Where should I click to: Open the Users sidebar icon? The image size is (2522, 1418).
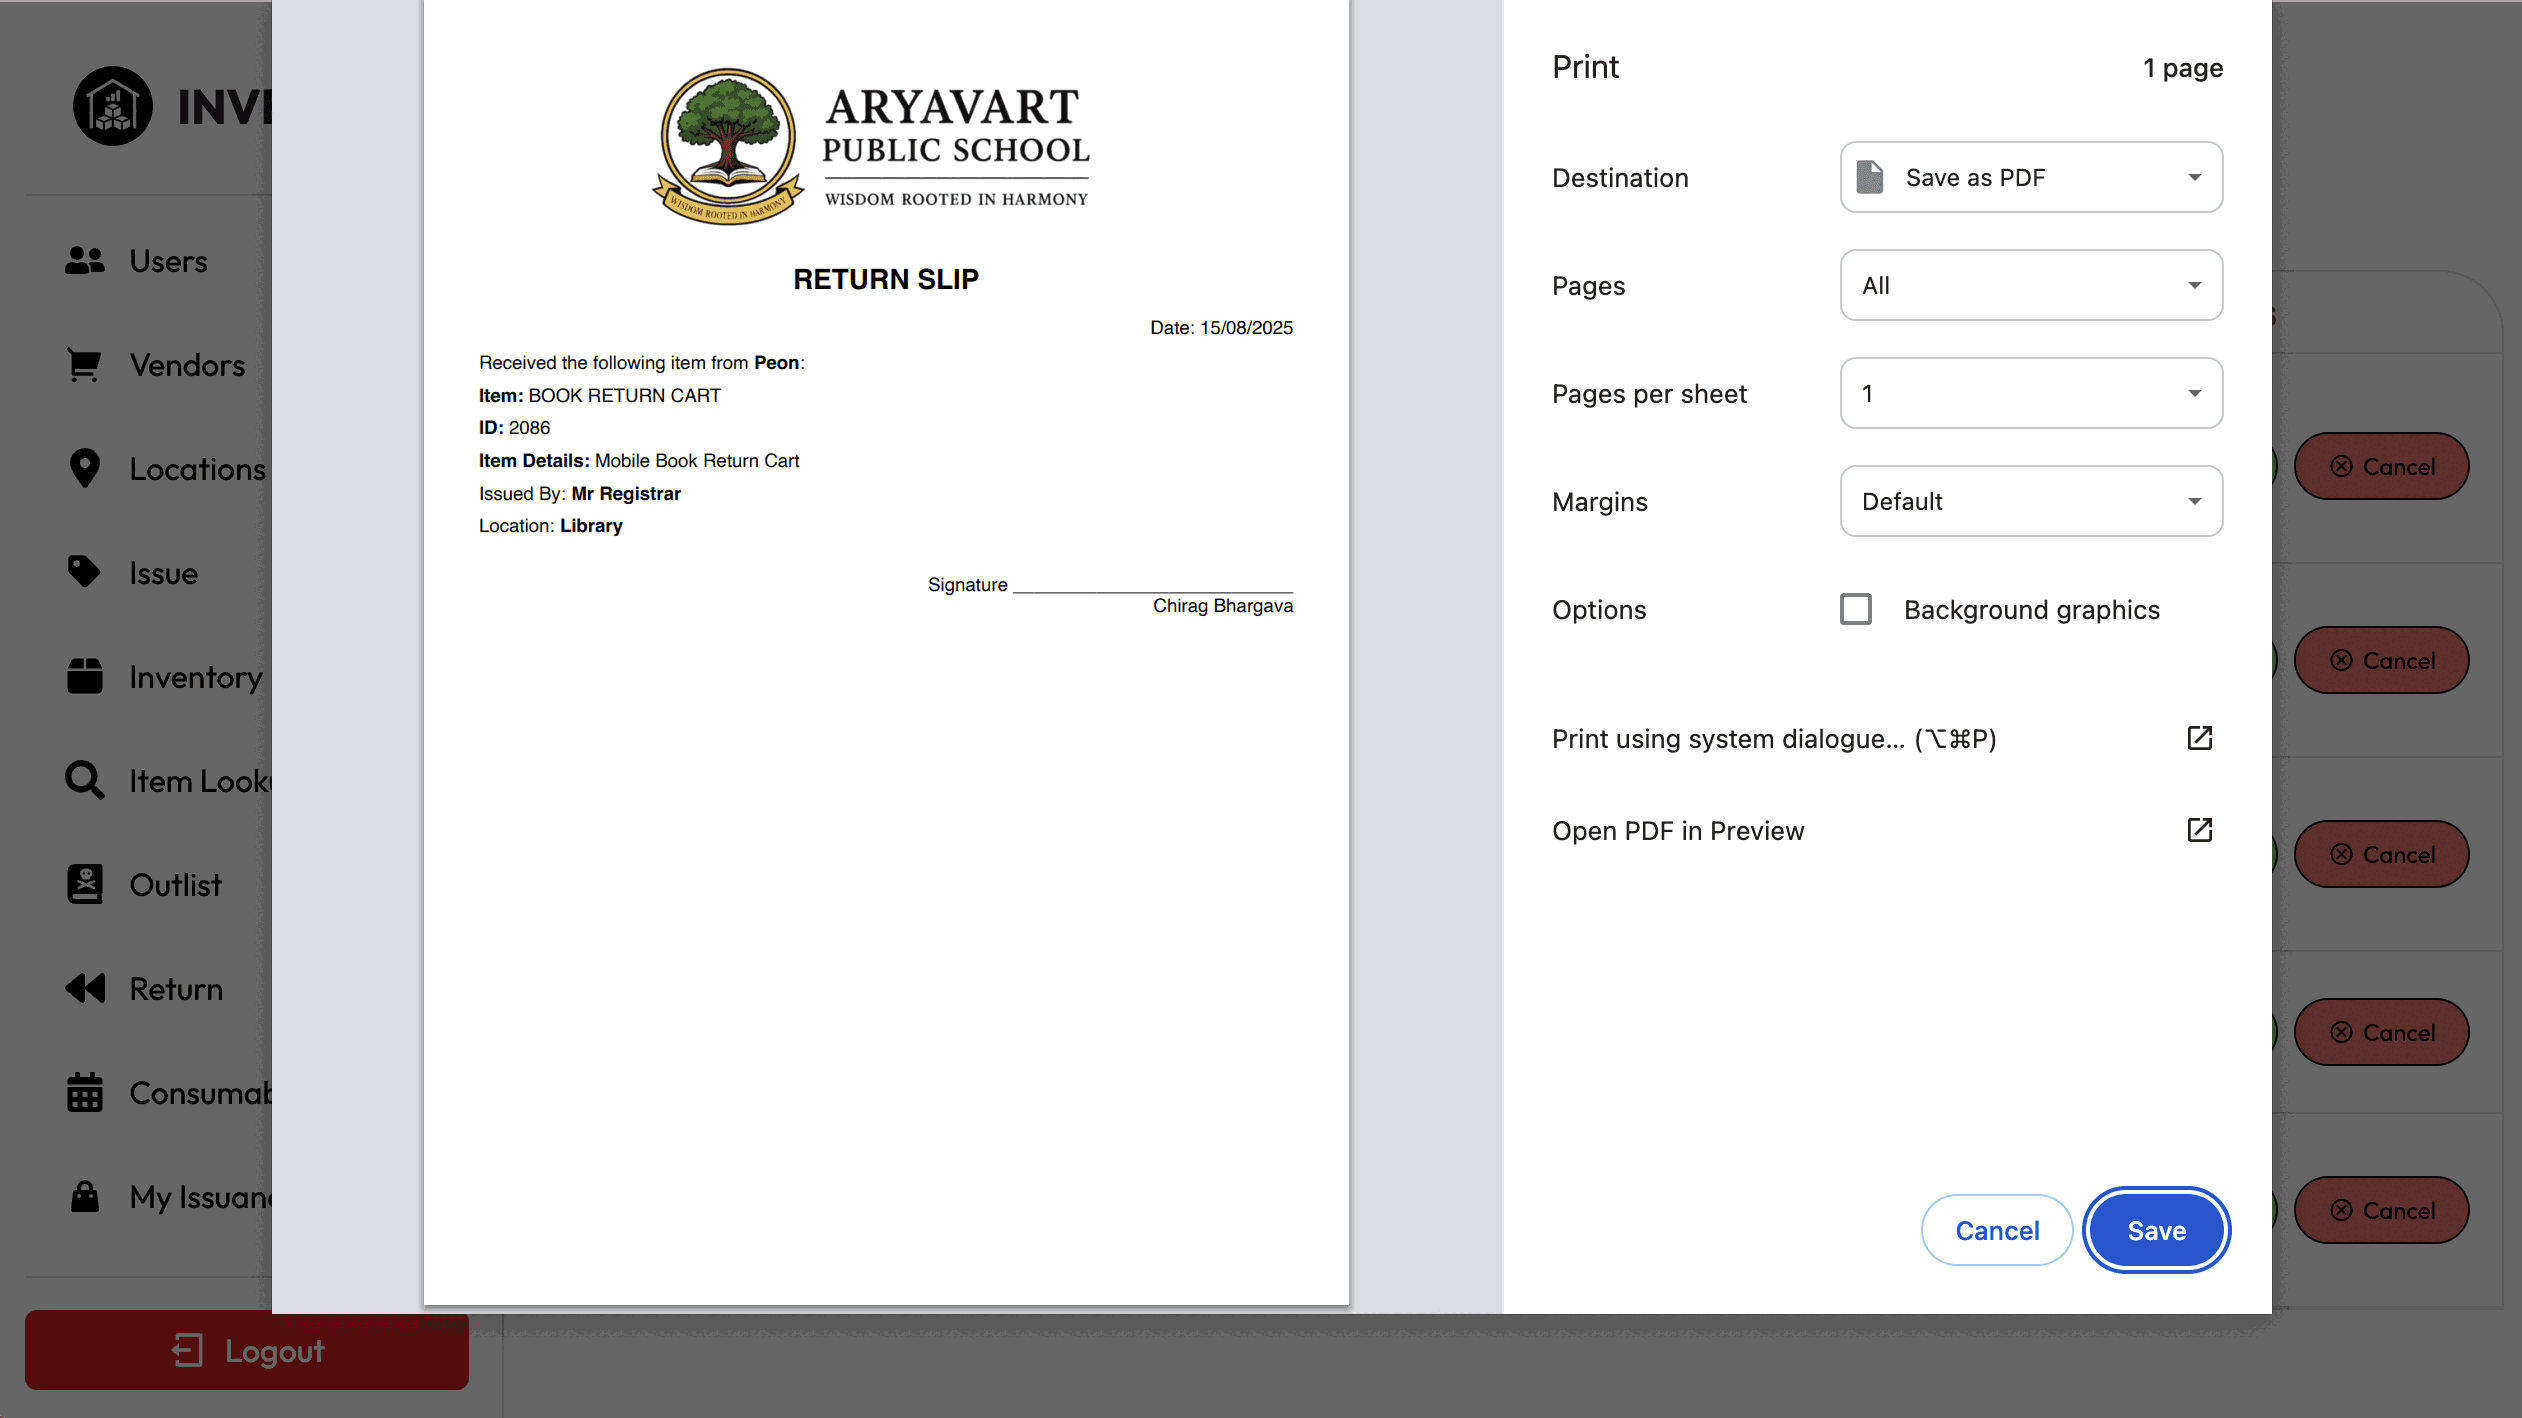coord(85,261)
